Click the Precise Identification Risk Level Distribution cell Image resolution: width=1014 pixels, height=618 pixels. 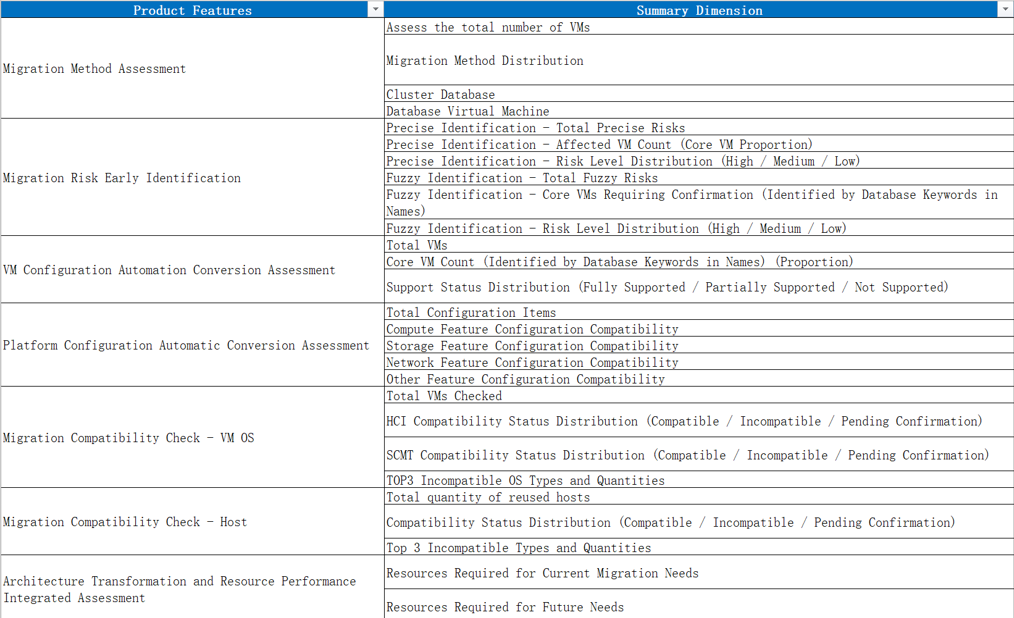[699, 161]
